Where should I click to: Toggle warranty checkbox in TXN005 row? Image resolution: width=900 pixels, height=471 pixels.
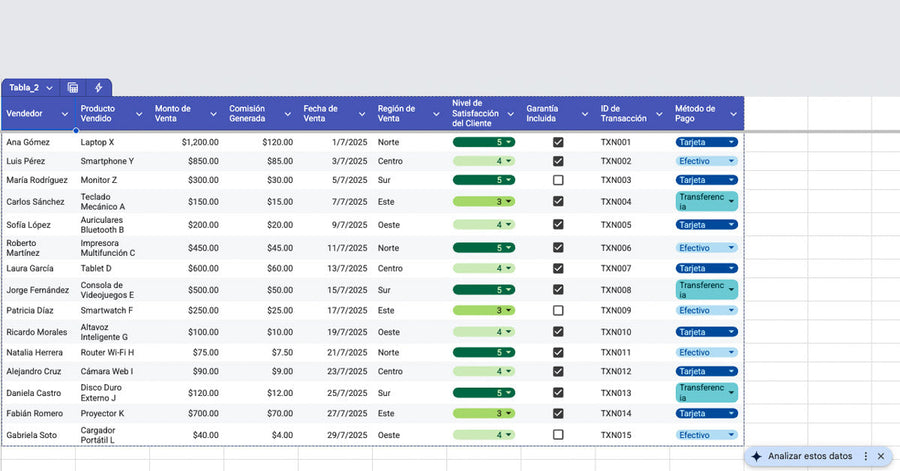pyautogui.click(x=558, y=224)
